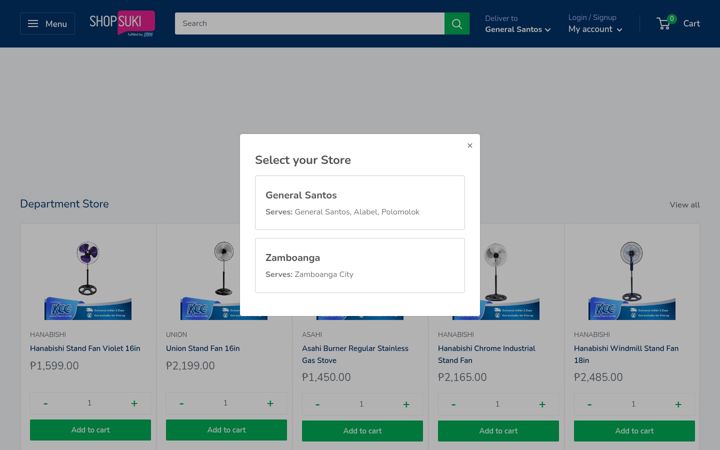Open Hanabishi Windmill Stand Fan 18in title
This screenshot has height=450, width=720.
626,354
